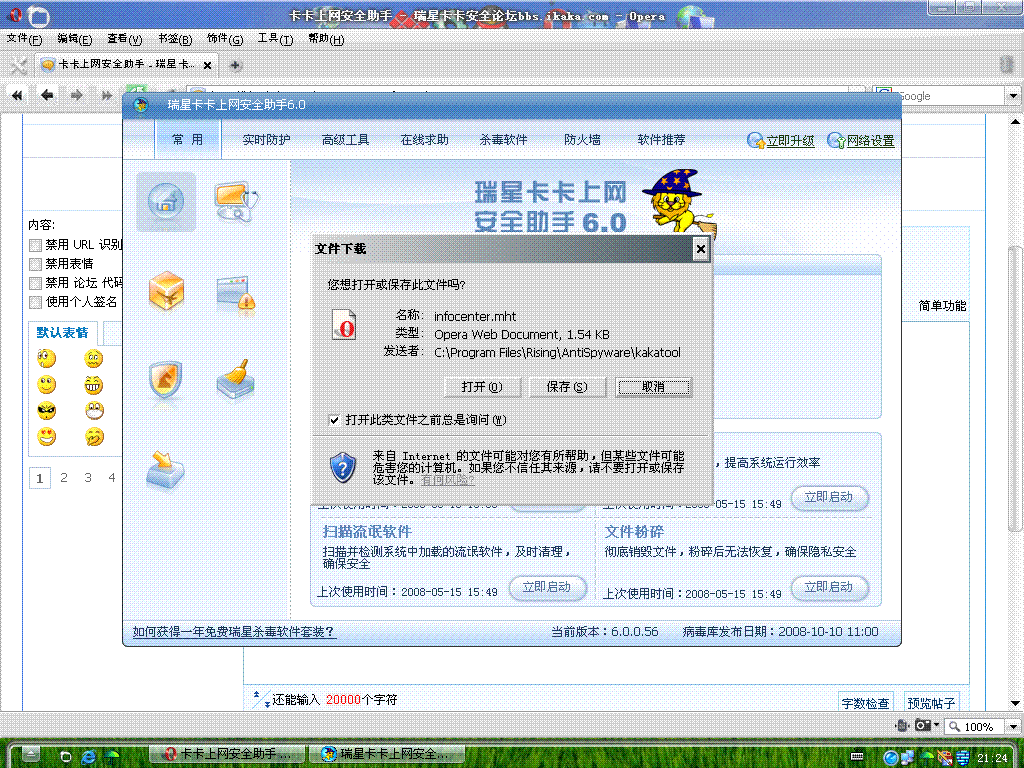
Task: Click the blue question shield icon
Action: click(343, 468)
